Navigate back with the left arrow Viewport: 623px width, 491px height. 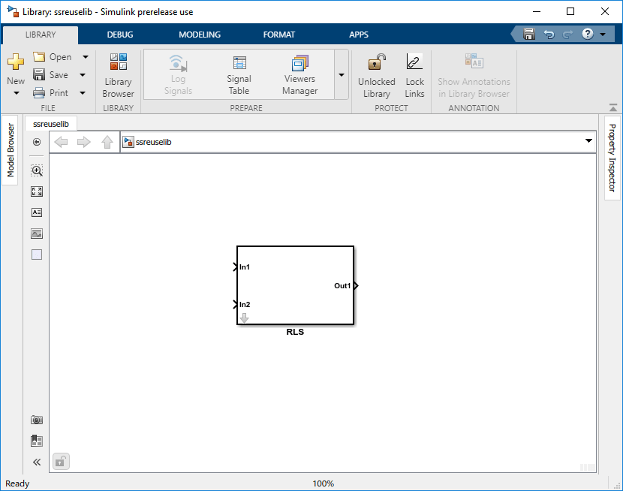[x=61, y=142]
